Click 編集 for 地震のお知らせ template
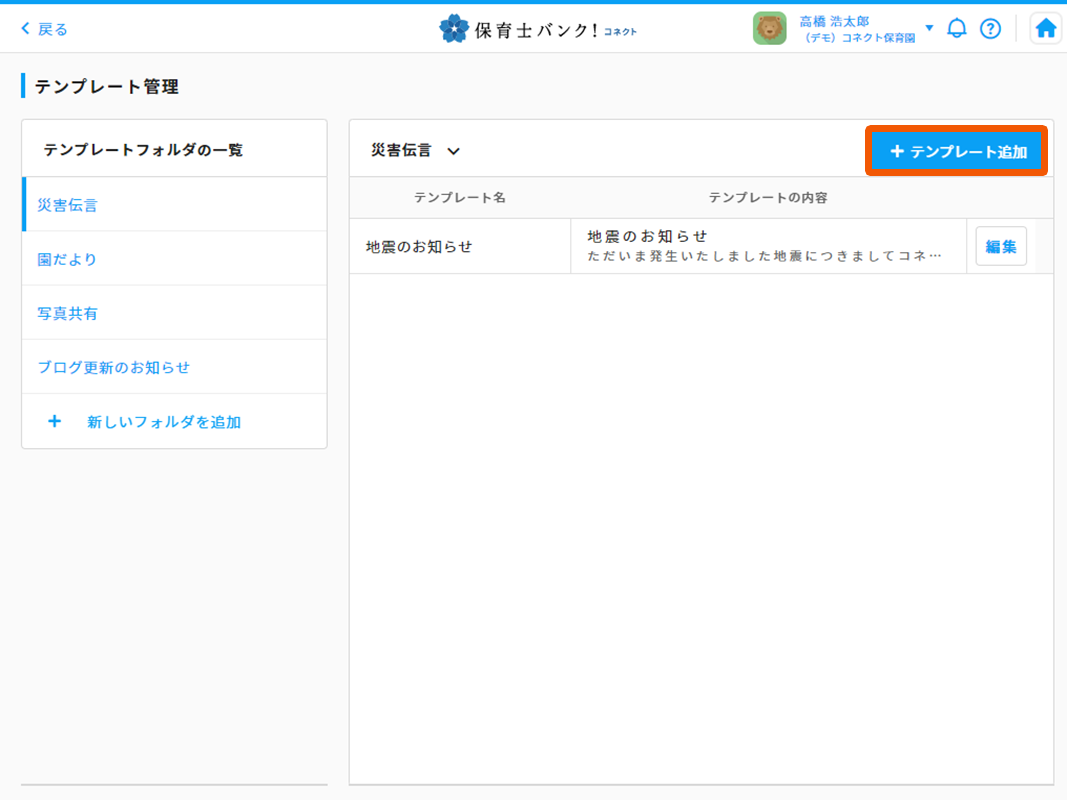Screen dimensions: 1067x800 coord(1000,246)
